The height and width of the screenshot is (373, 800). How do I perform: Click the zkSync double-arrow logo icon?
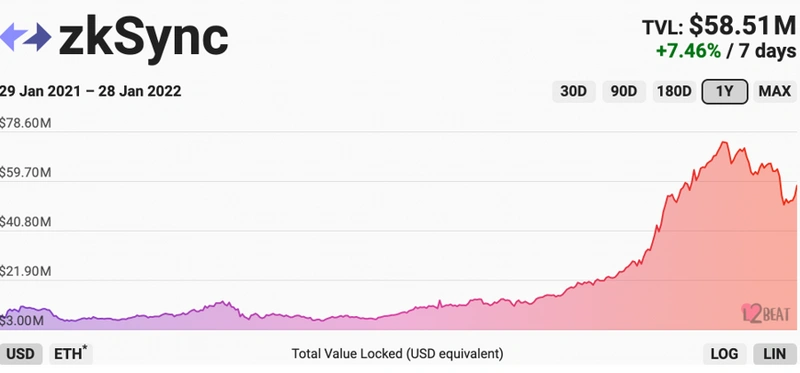[26, 37]
